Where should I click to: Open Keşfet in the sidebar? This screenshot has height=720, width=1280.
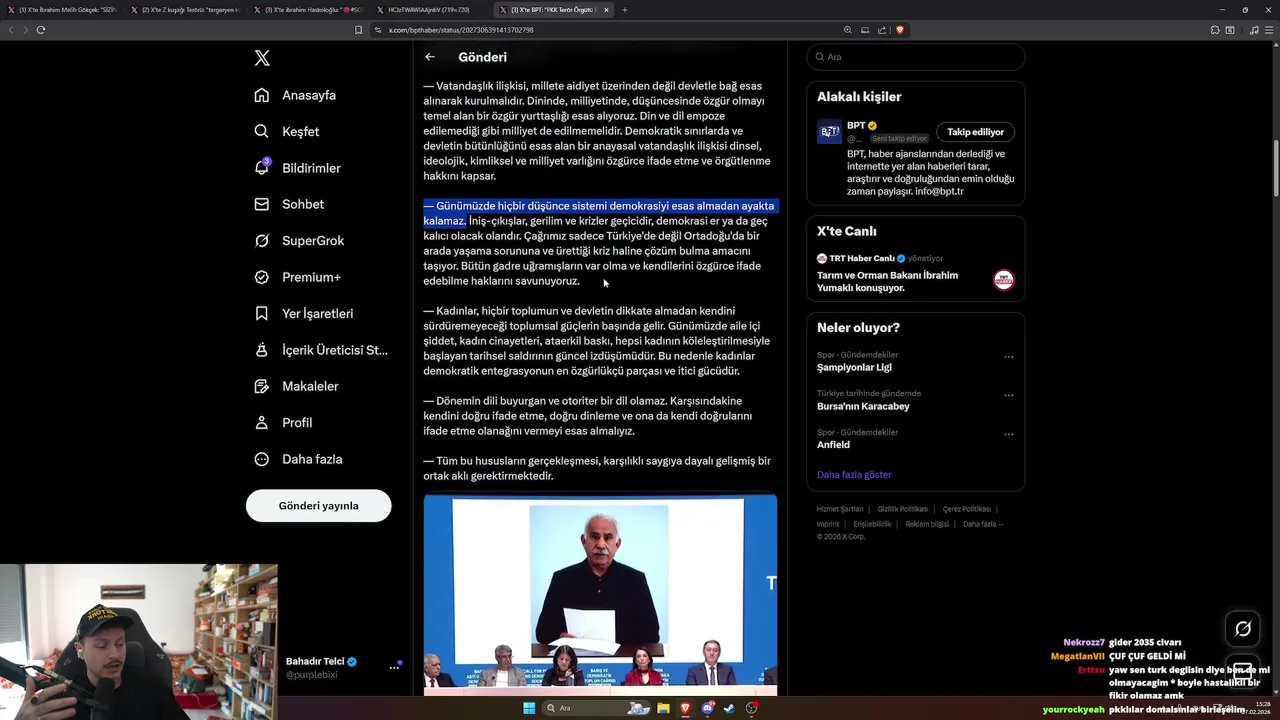pyautogui.click(x=287, y=131)
